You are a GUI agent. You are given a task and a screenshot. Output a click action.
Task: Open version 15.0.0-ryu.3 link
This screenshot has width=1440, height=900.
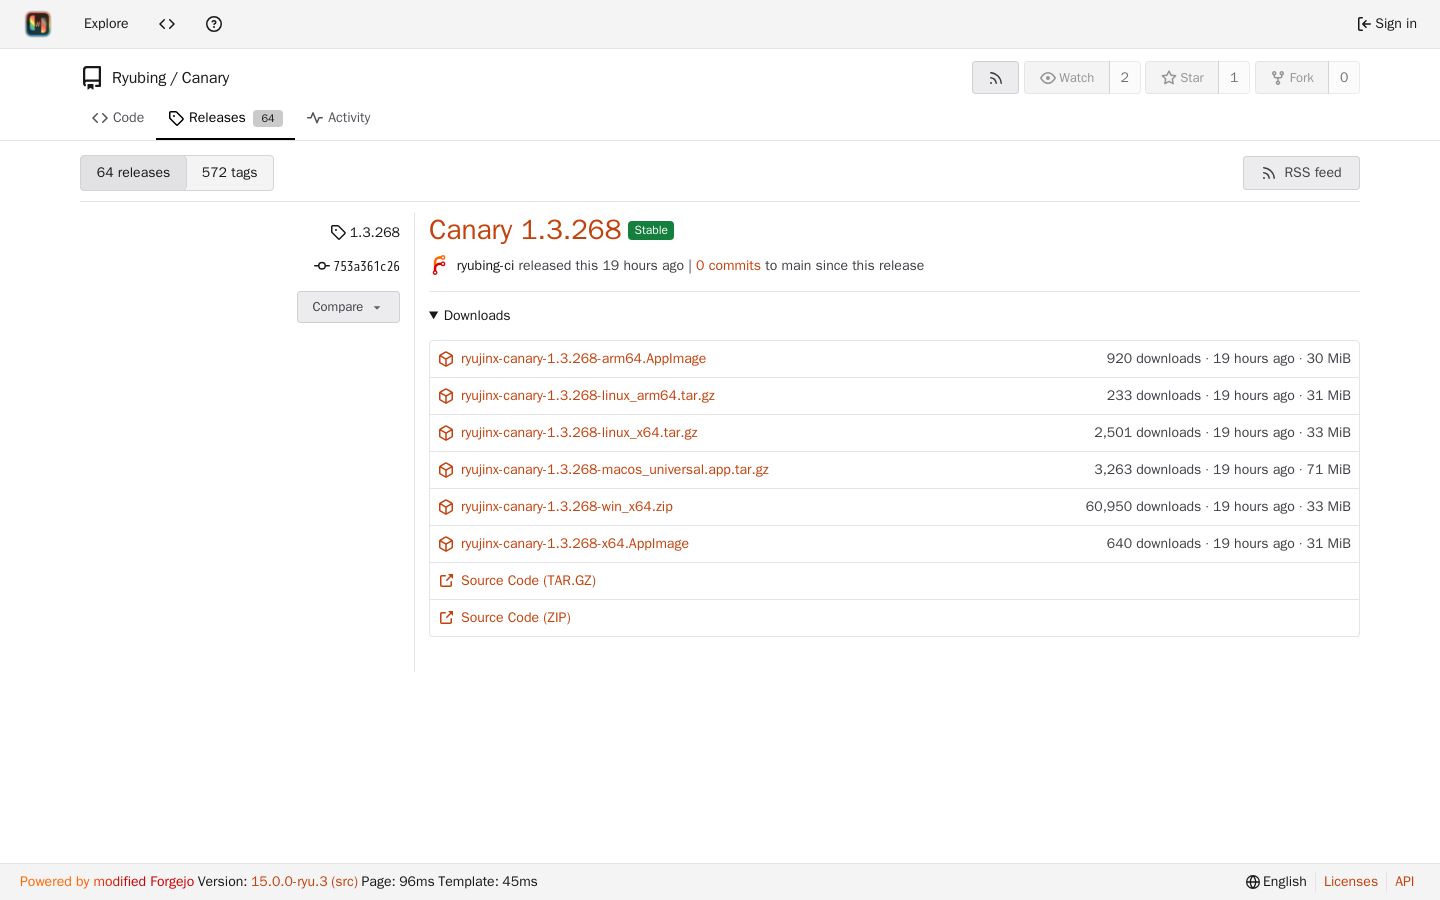pyautogui.click(x=289, y=882)
